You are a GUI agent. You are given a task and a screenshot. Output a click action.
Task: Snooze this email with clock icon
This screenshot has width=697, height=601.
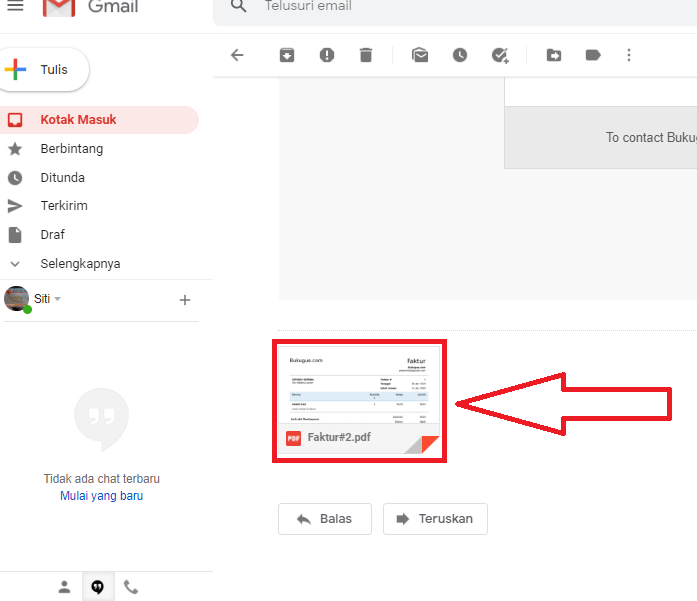click(460, 55)
